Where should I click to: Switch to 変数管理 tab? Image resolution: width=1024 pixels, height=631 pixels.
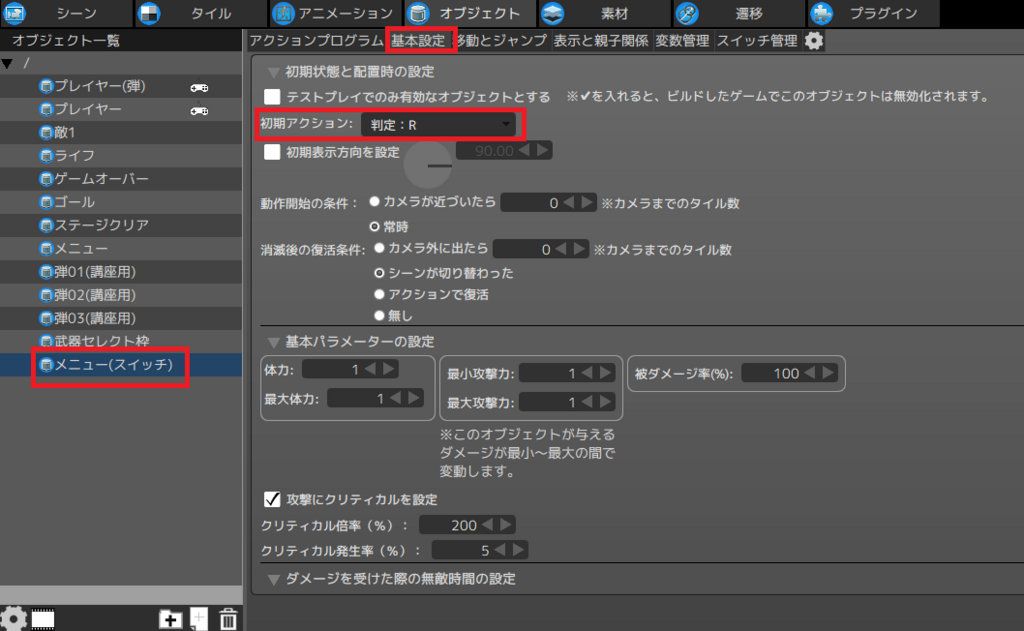click(x=682, y=40)
